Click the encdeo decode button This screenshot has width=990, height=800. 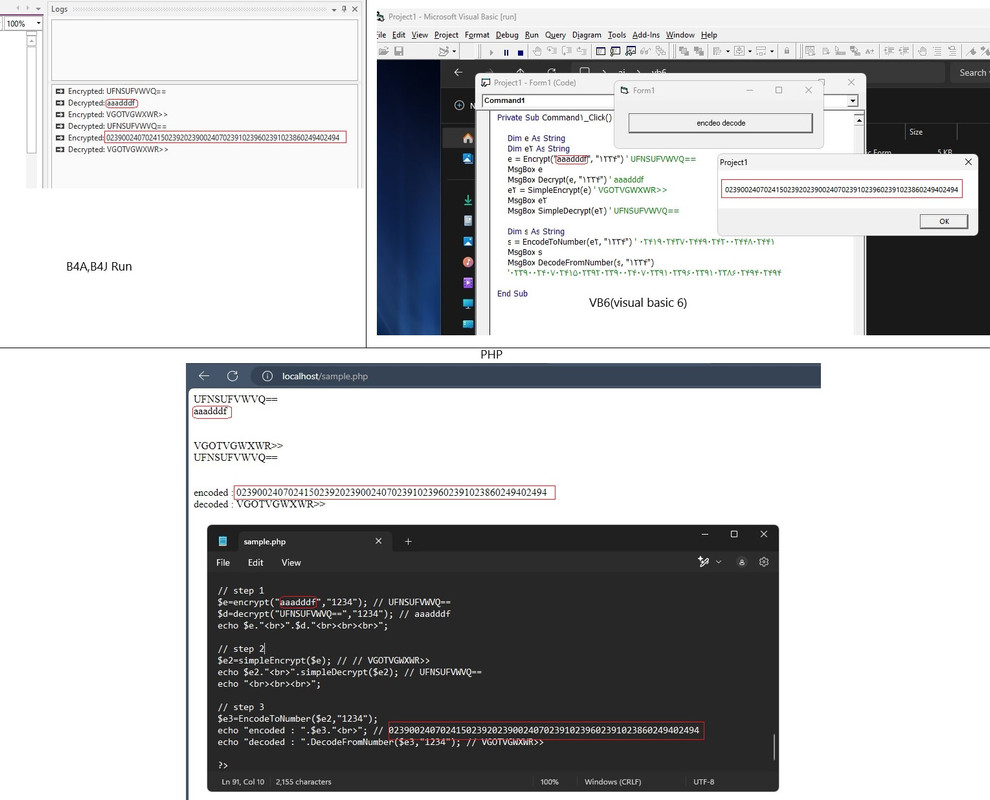[x=720, y=123]
